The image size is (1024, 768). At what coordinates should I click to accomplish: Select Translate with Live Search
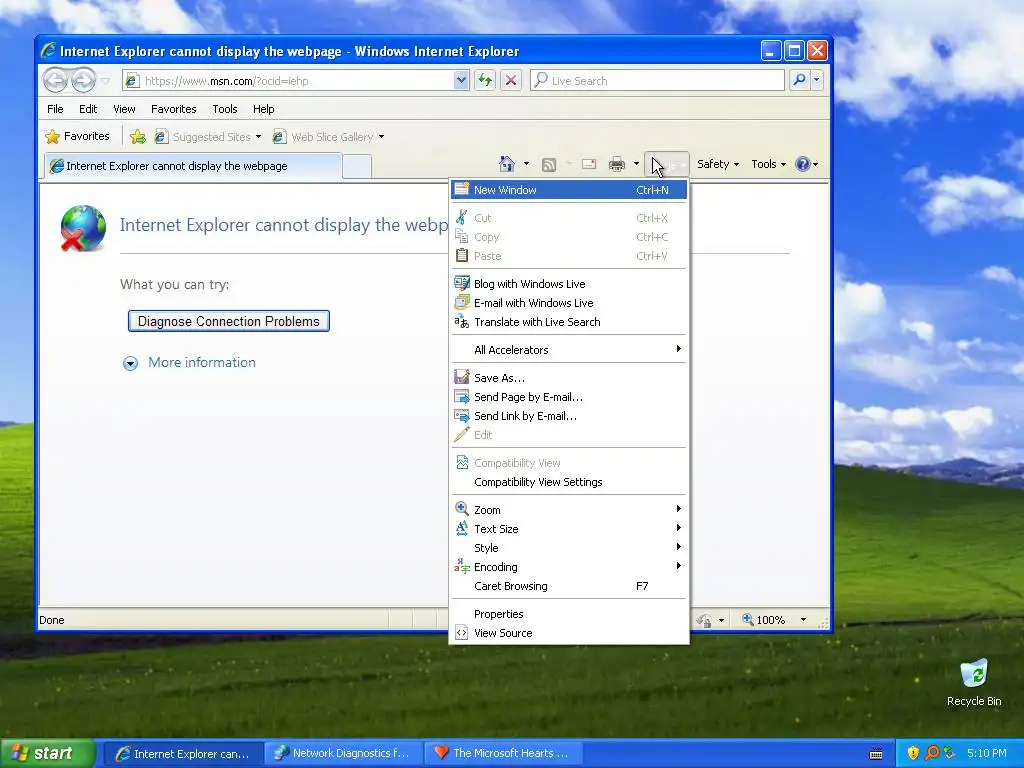click(x=569, y=322)
